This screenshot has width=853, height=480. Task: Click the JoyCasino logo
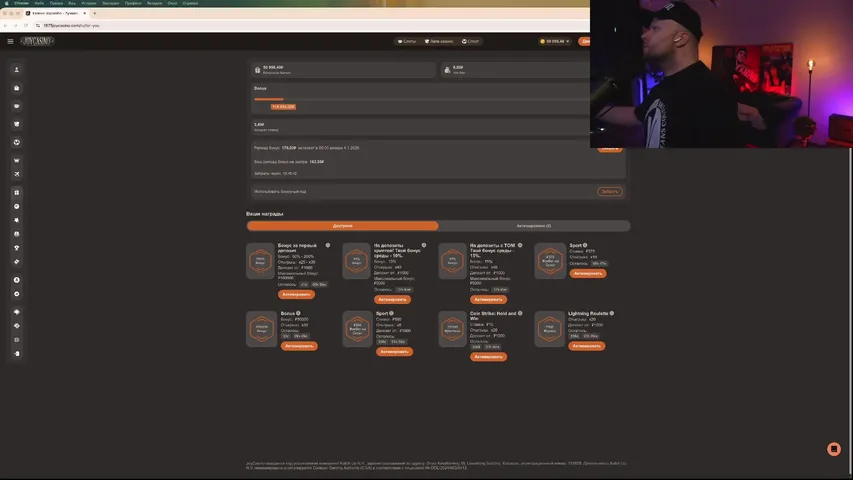37,41
